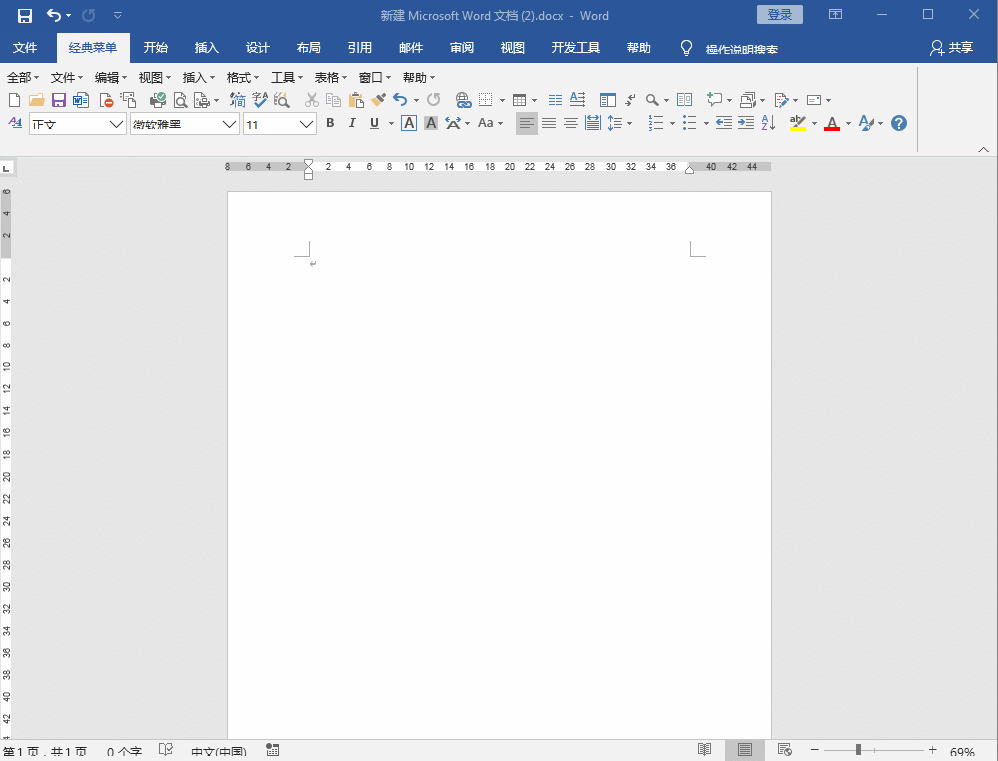Click the New blank document icon
The height and width of the screenshot is (761, 998).
coord(15,100)
